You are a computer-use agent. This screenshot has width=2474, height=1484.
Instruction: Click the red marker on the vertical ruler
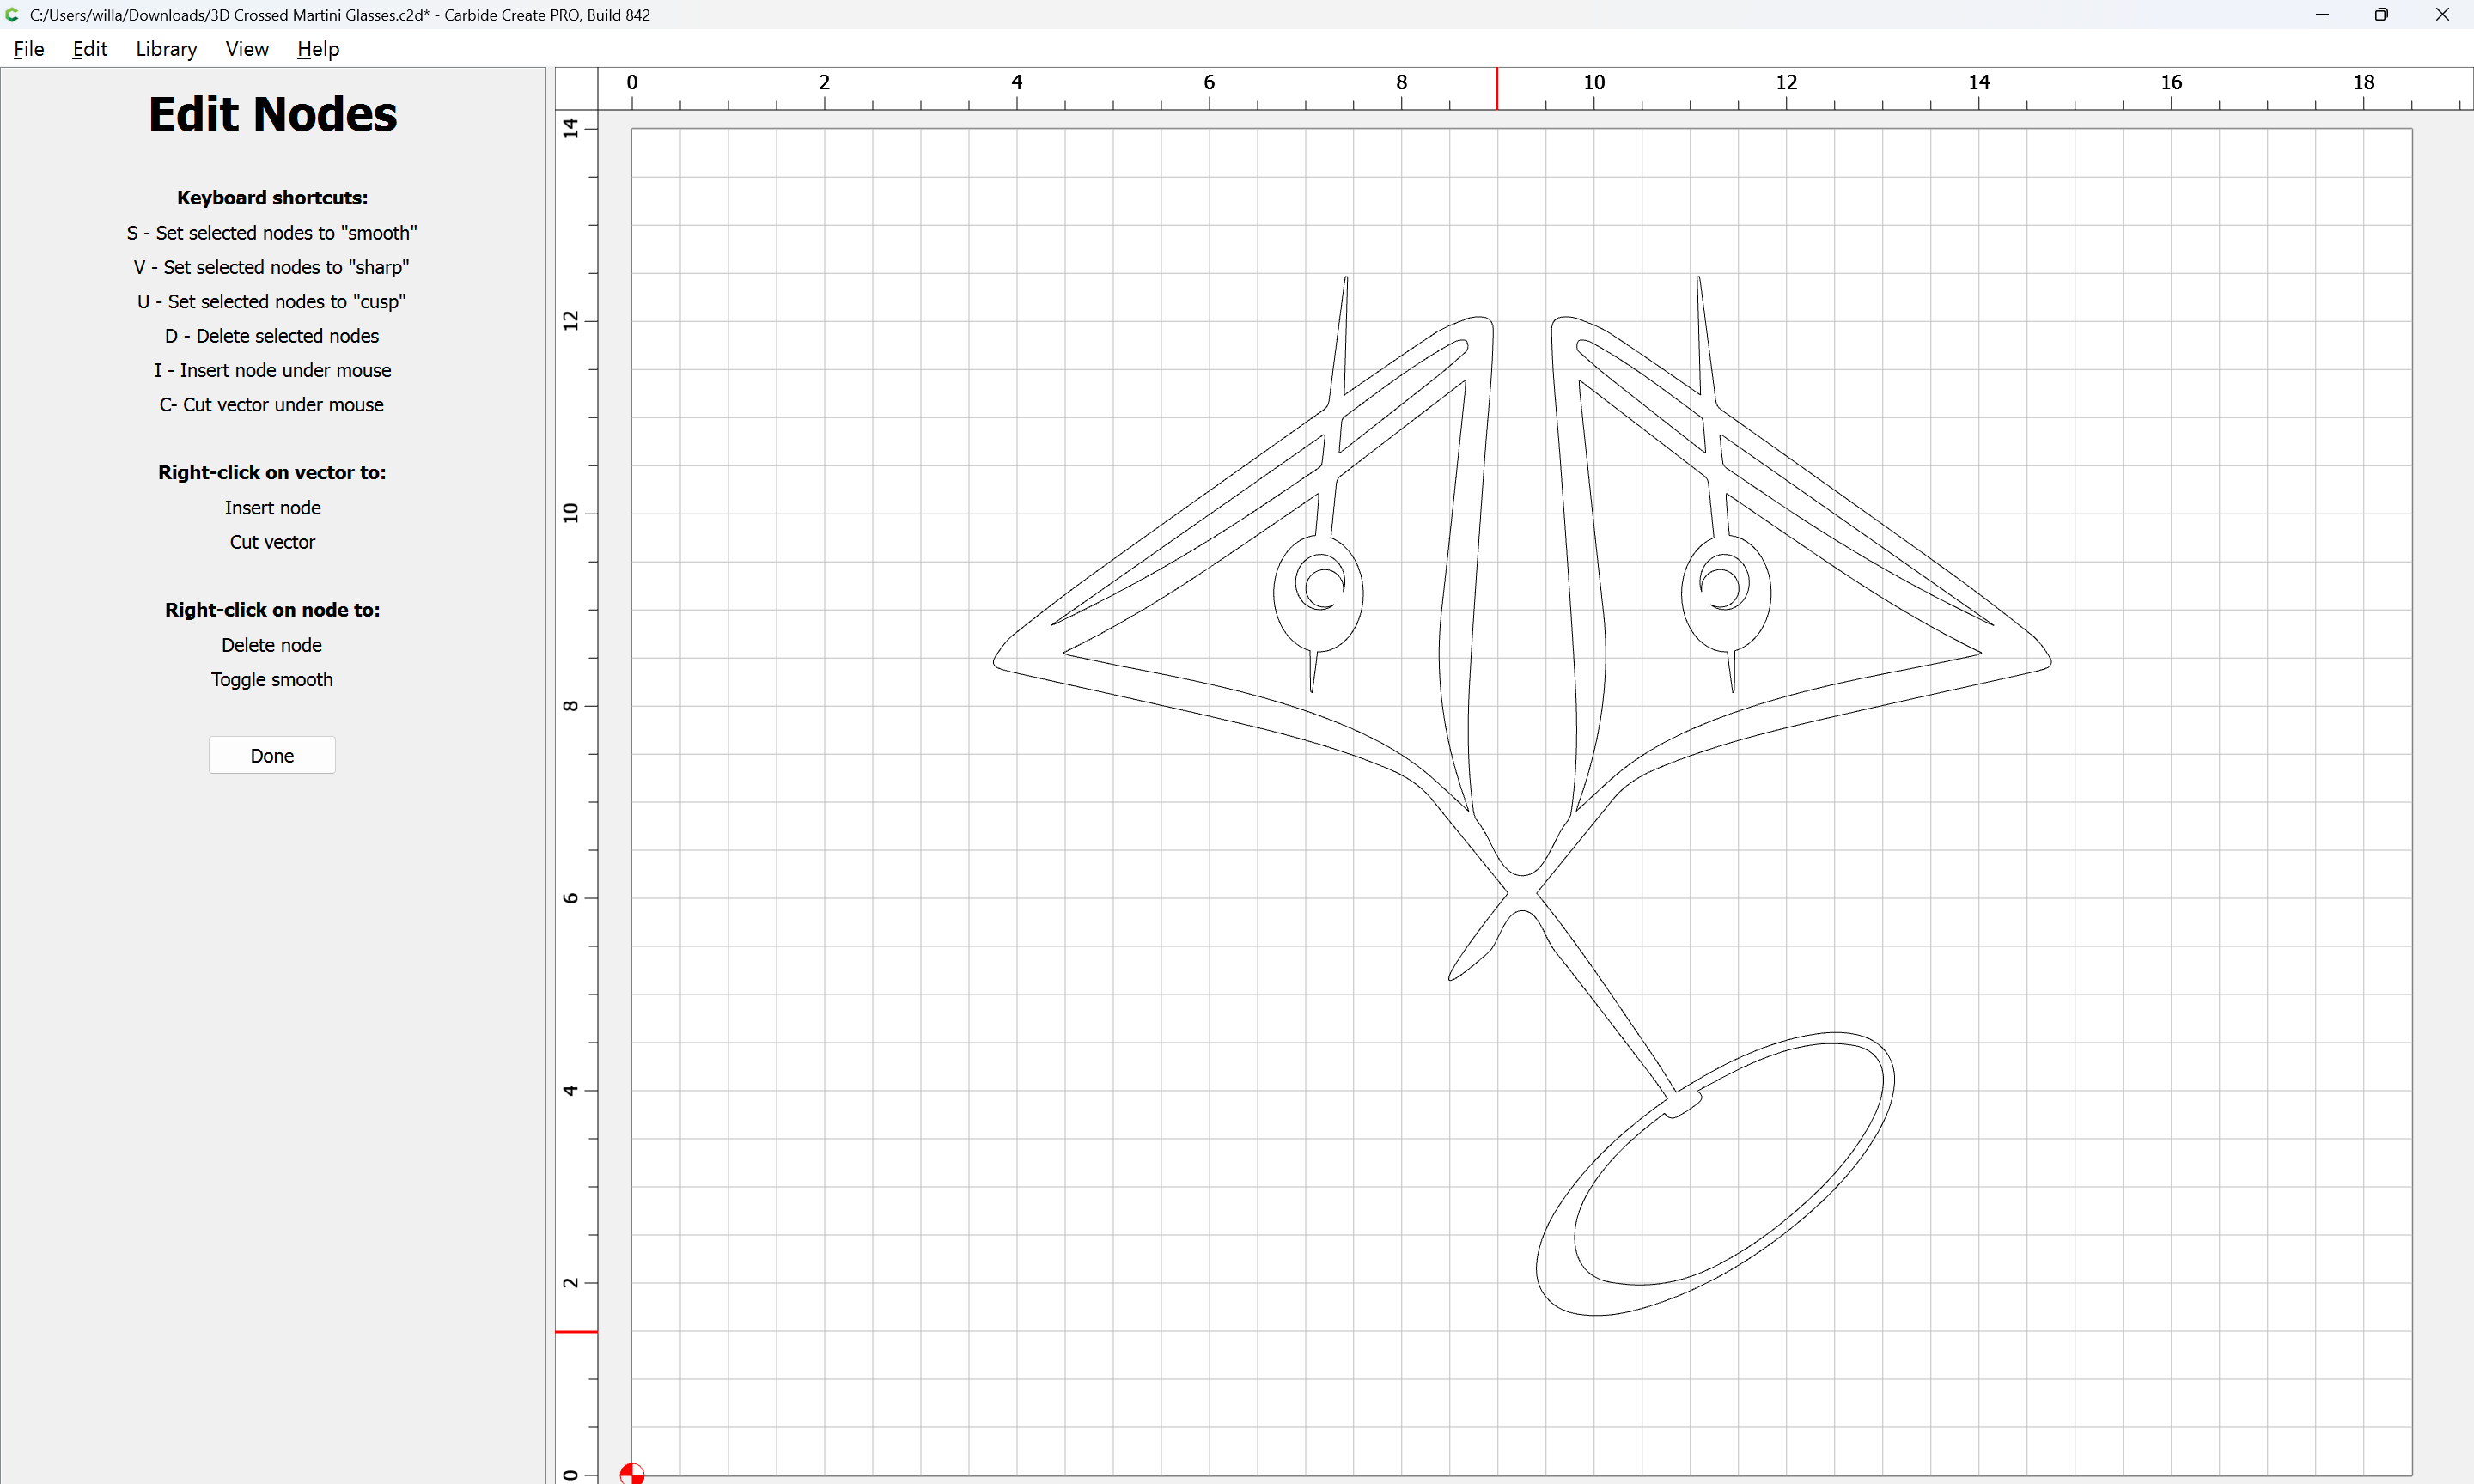point(576,1332)
